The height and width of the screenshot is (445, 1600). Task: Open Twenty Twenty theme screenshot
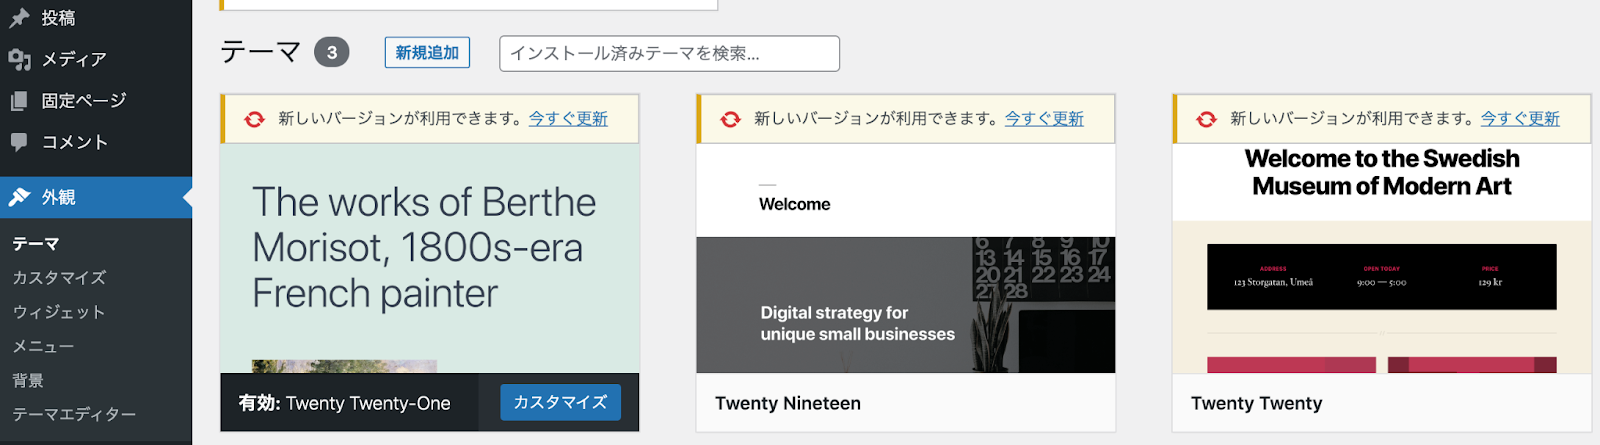pyautogui.click(x=1382, y=258)
